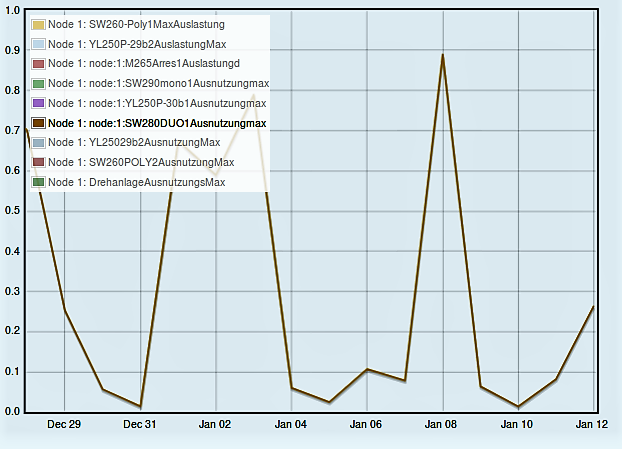Click the red M265Arres1Auslastungd legend swatch
The width and height of the screenshot is (622, 449).
pos(38,64)
